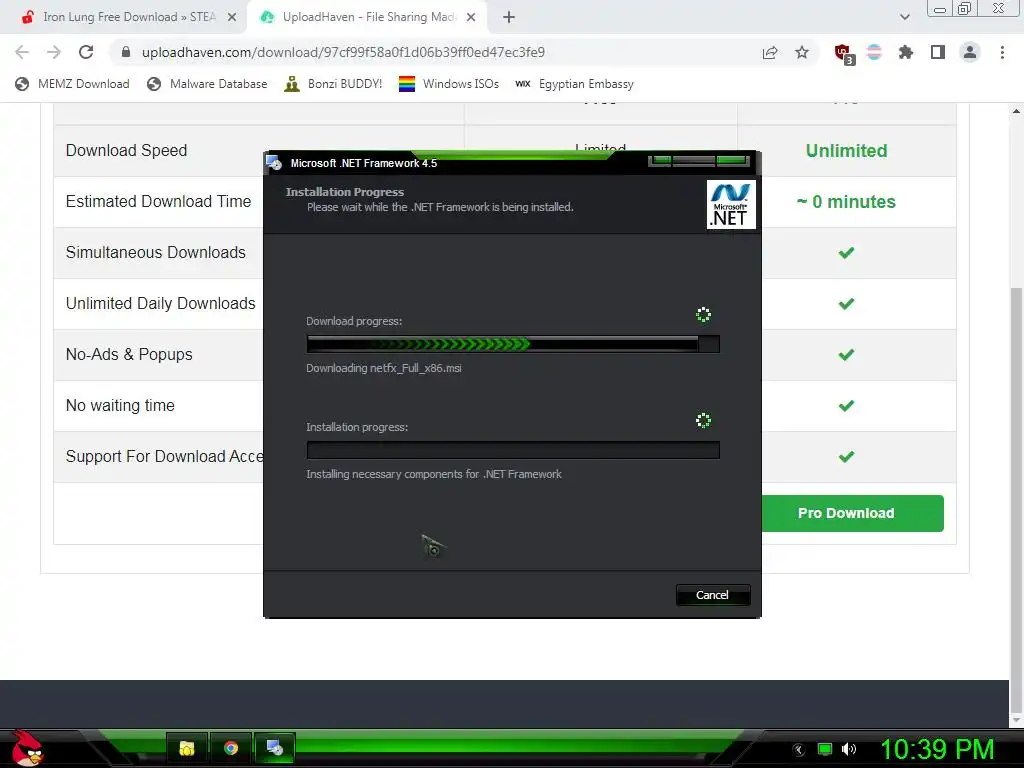Click the Unlimited download speed text
1024x768 pixels.
(846, 151)
